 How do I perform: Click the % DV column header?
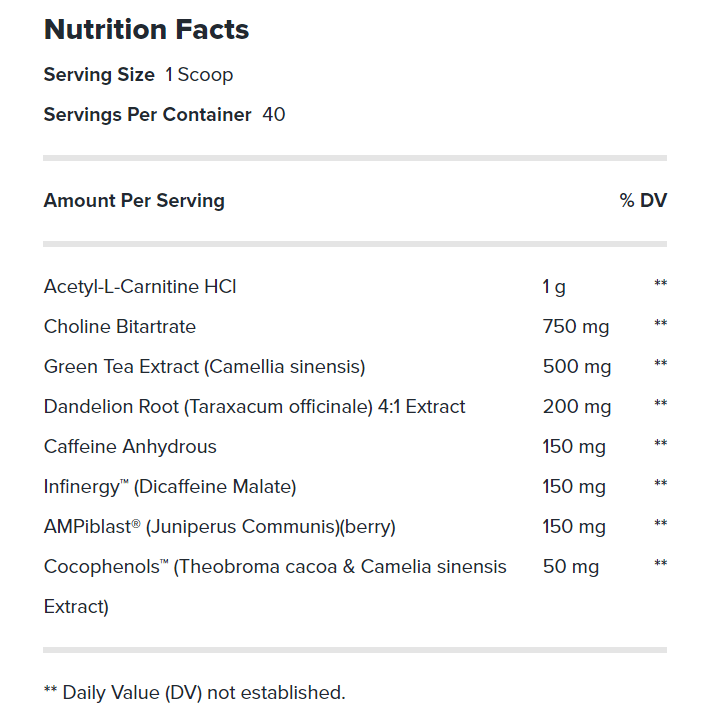642,201
